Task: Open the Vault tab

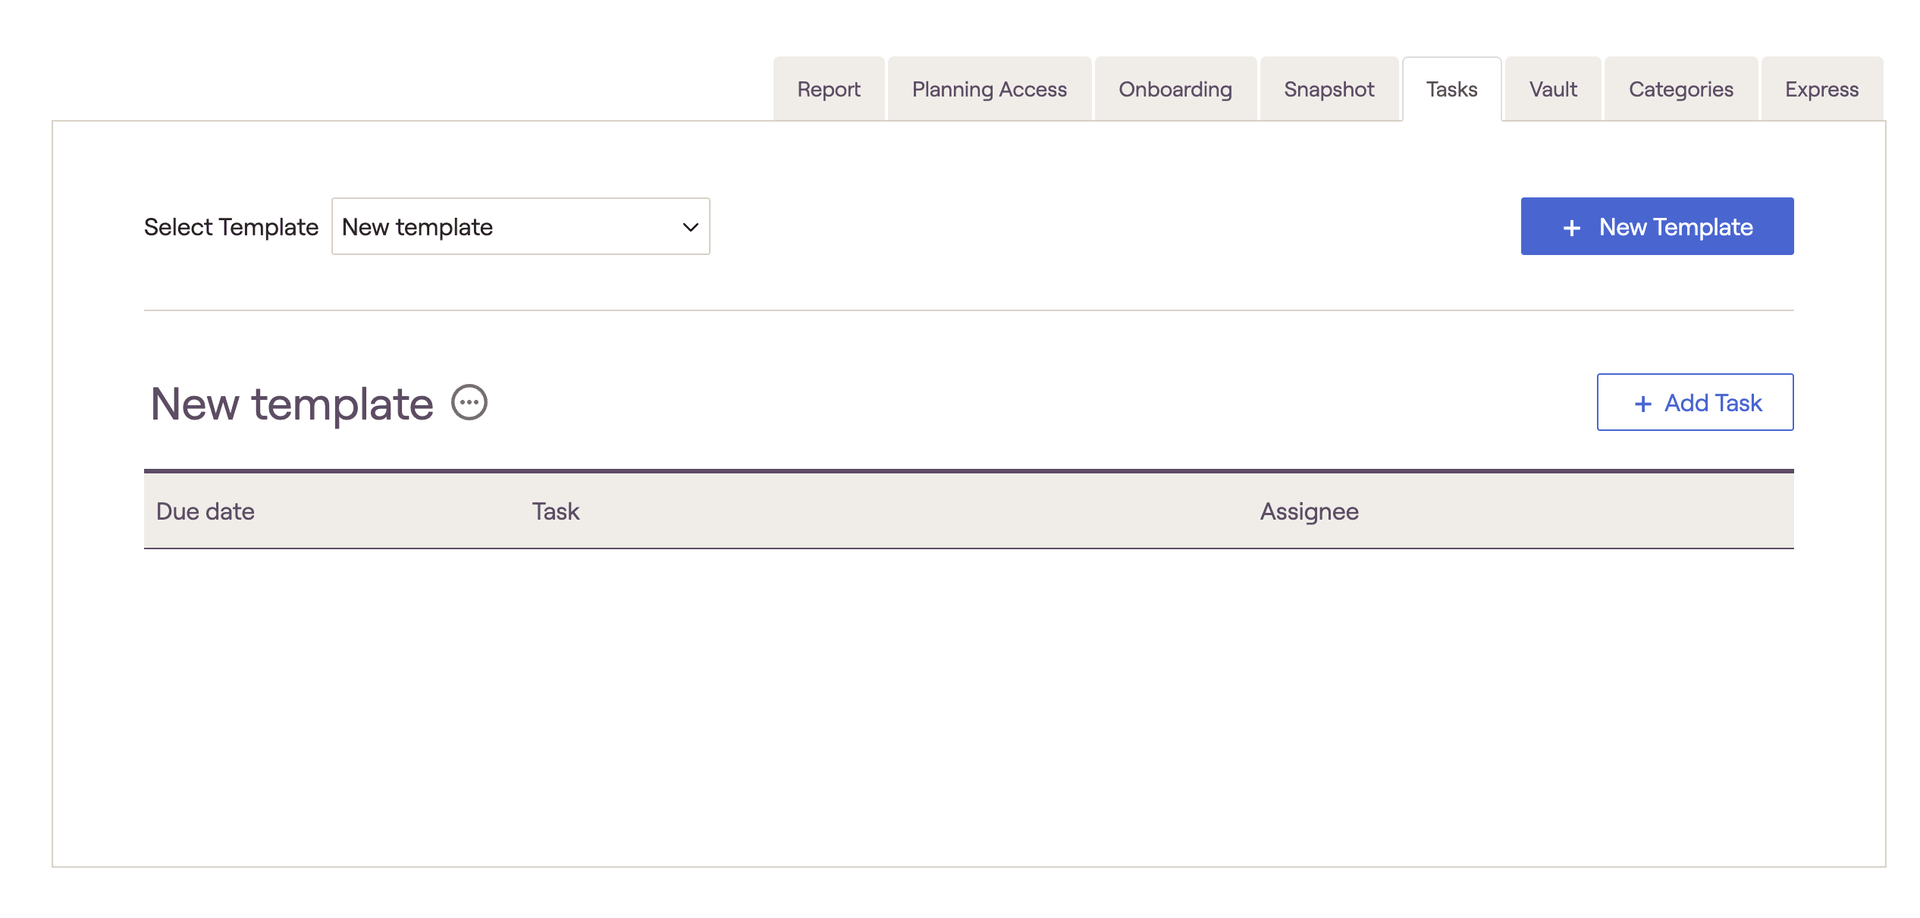Action: pyautogui.click(x=1553, y=89)
